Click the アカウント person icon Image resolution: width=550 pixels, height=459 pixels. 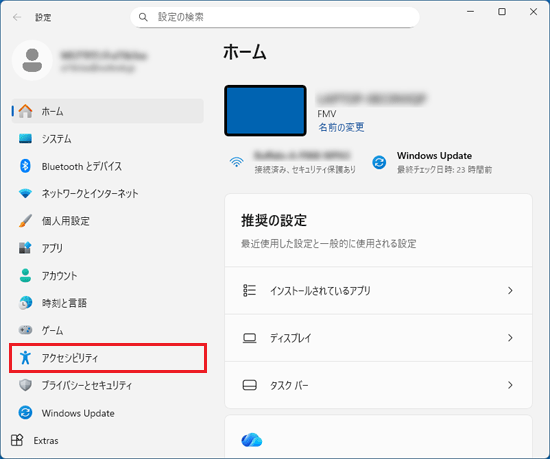coord(25,275)
